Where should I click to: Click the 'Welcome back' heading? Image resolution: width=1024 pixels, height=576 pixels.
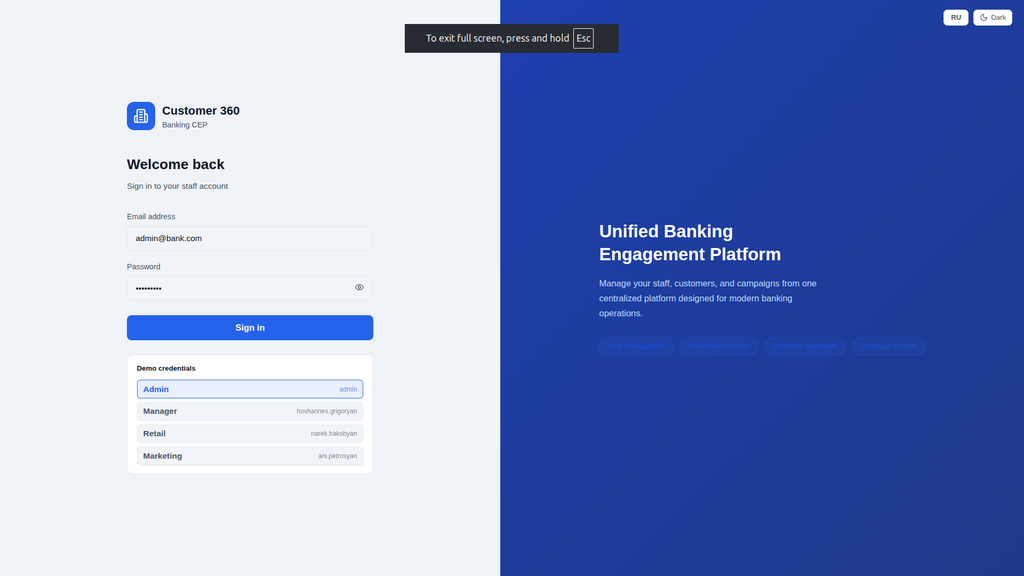pyautogui.click(x=176, y=165)
